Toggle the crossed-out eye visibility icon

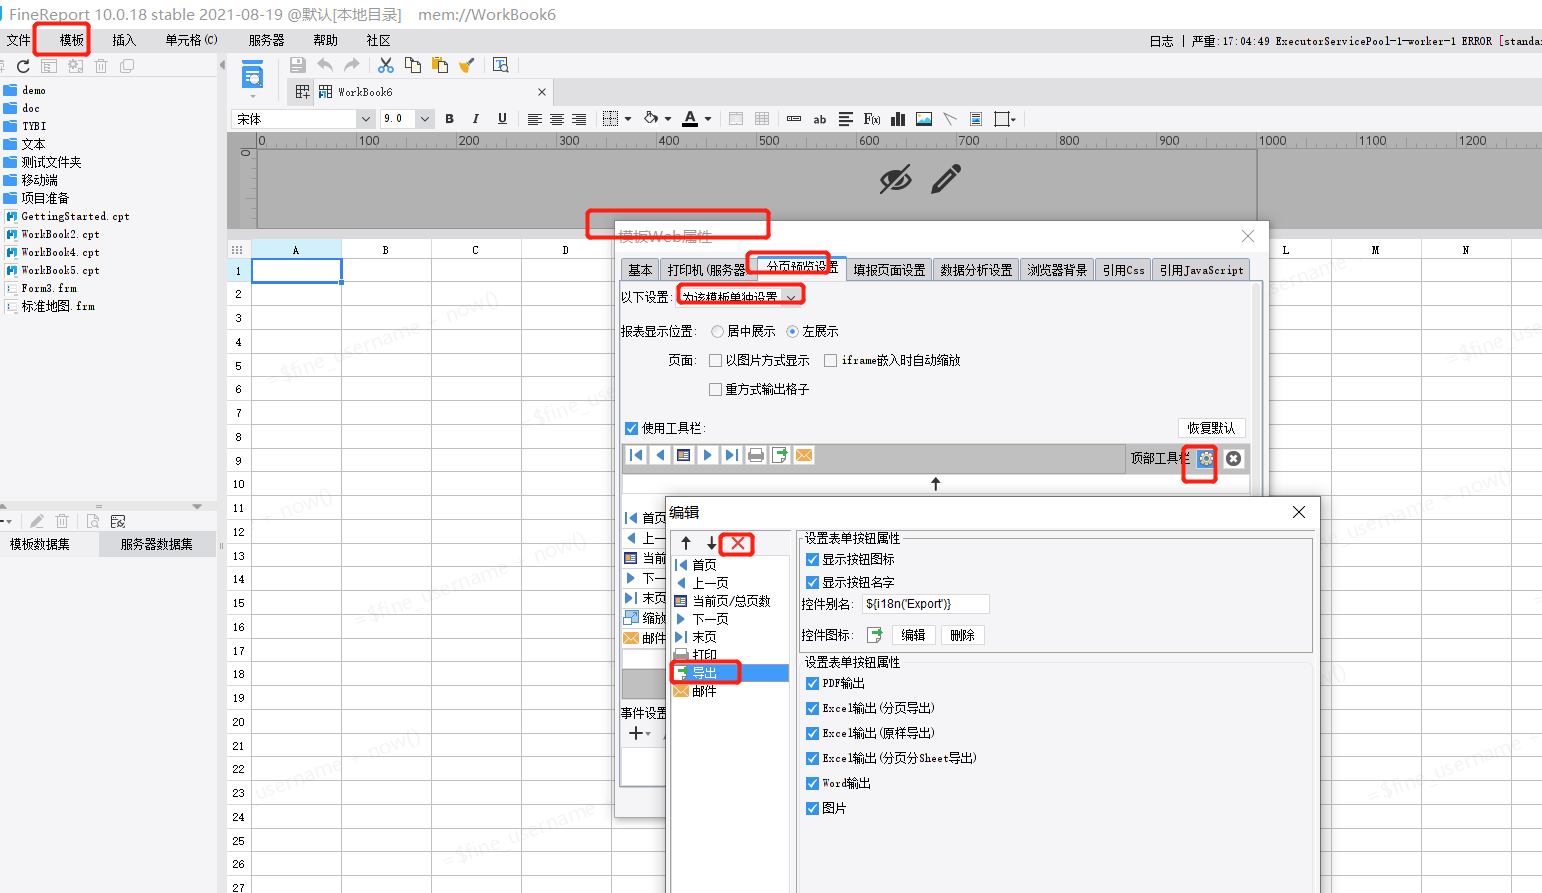click(895, 179)
